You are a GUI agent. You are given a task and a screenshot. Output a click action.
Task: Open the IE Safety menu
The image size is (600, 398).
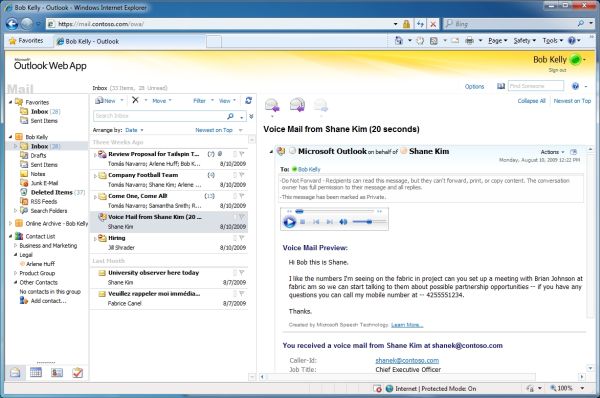click(525, 41)
